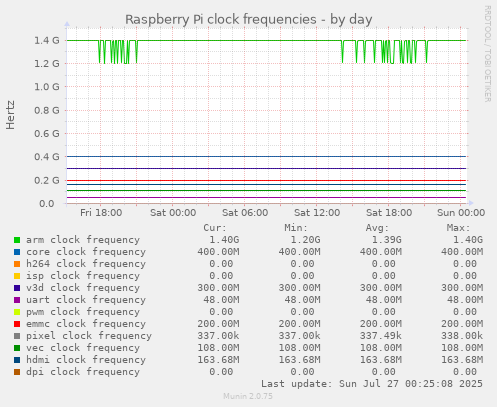Click the 'Avg:' column header
The image size is (497, 407).
[377, 228]
